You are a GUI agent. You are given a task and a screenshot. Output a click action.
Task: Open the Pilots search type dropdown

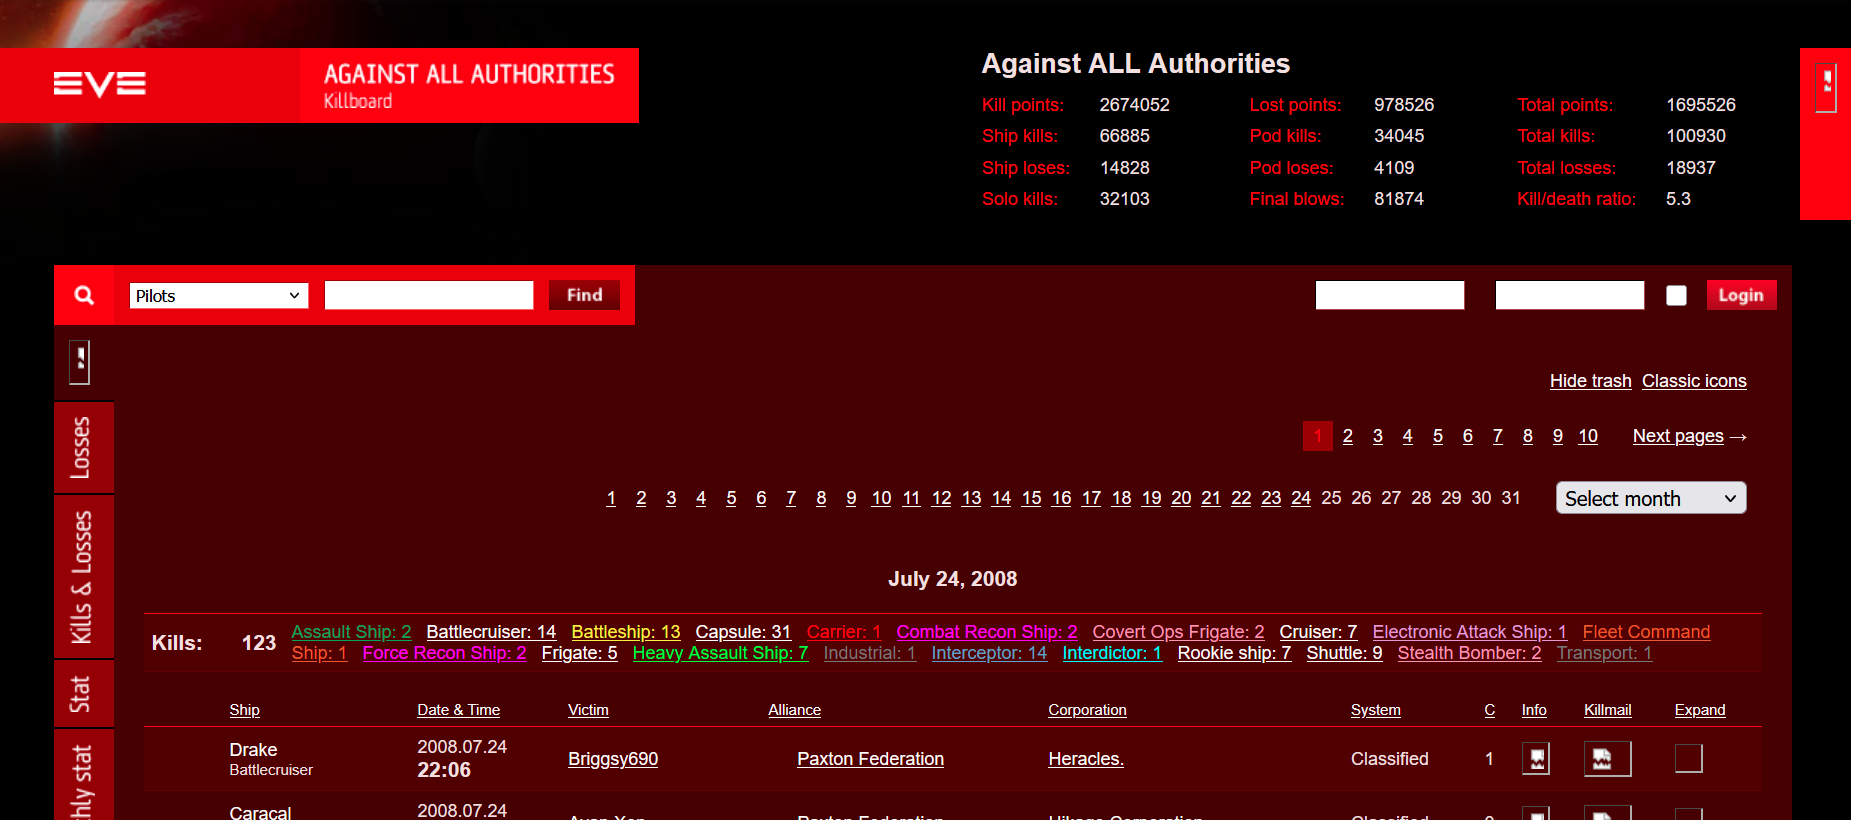[x=219, y=296]
